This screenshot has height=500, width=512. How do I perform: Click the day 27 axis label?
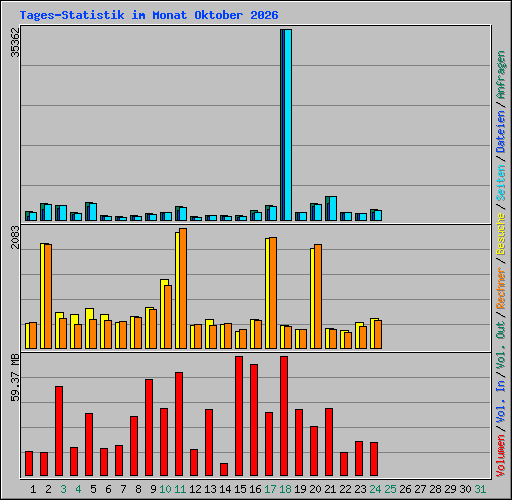click(x=420, y=489)
